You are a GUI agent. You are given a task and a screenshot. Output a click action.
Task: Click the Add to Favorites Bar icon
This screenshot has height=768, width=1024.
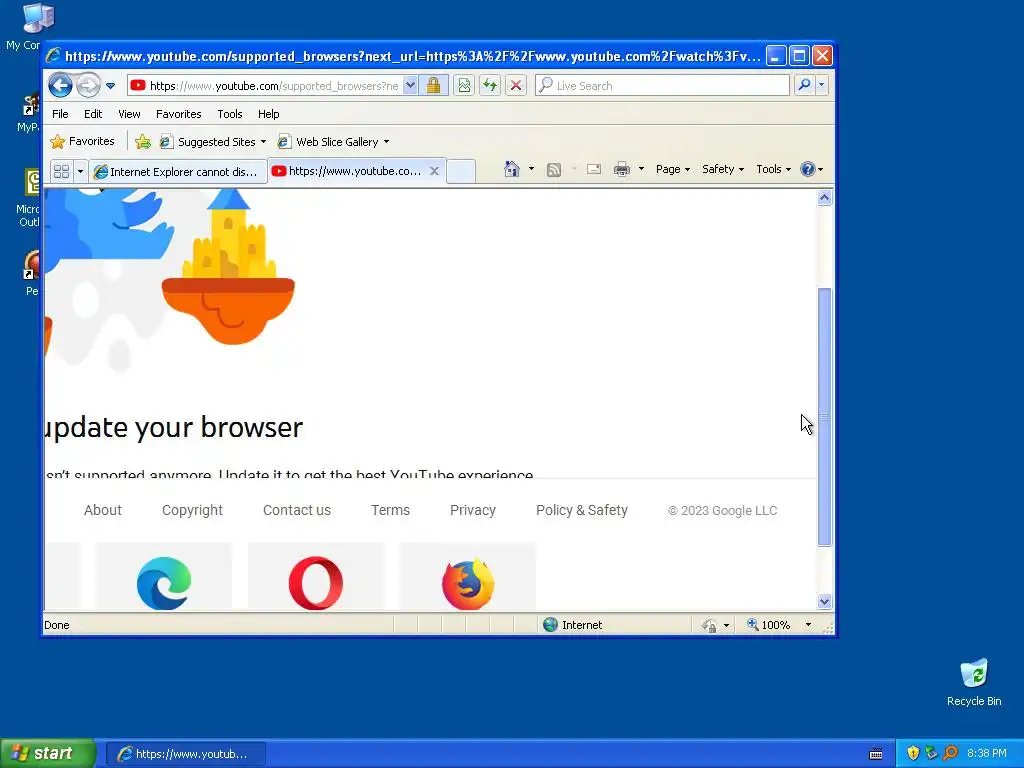(143, 142)
